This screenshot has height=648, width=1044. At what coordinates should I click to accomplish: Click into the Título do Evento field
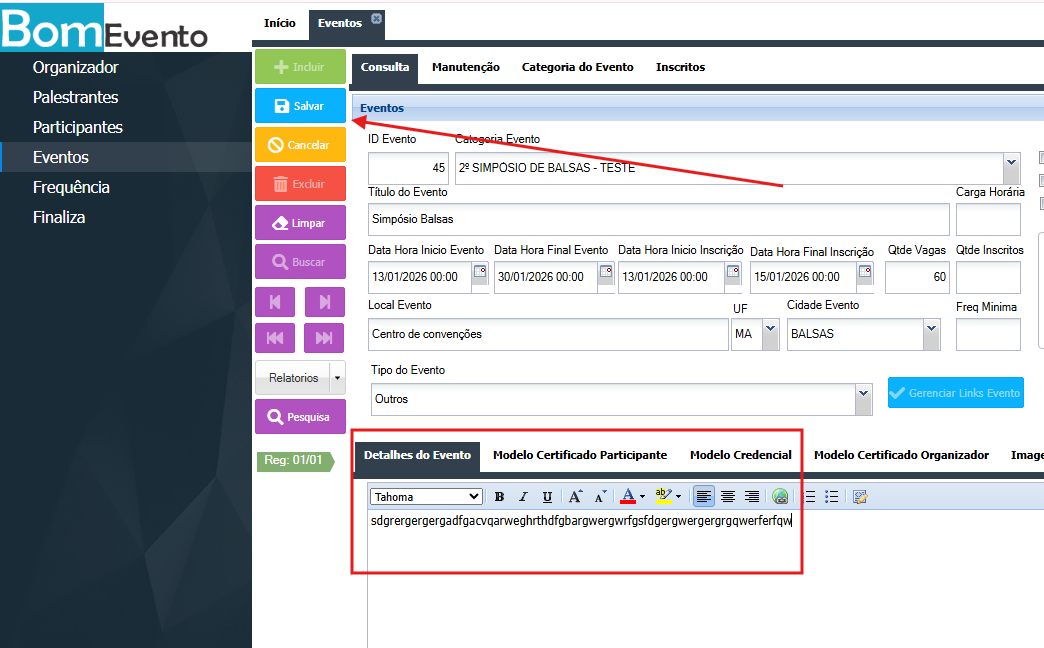pos(658,219)
